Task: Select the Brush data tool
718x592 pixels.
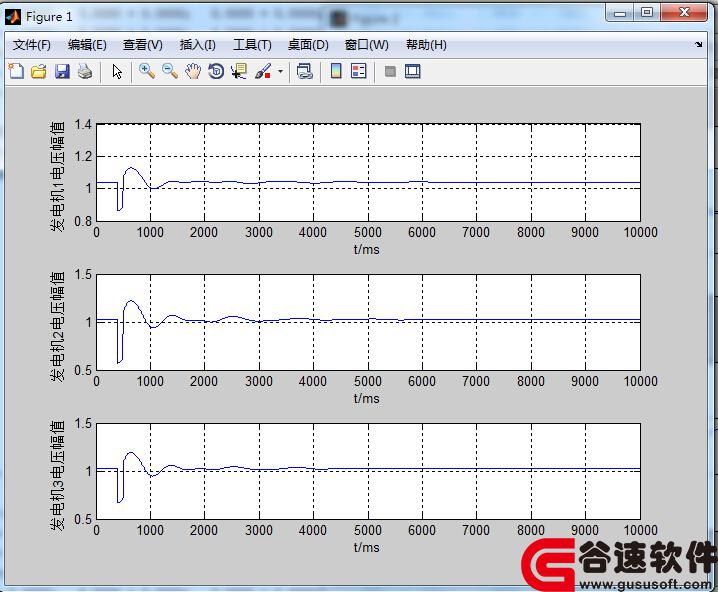Action: click(263, 71)
